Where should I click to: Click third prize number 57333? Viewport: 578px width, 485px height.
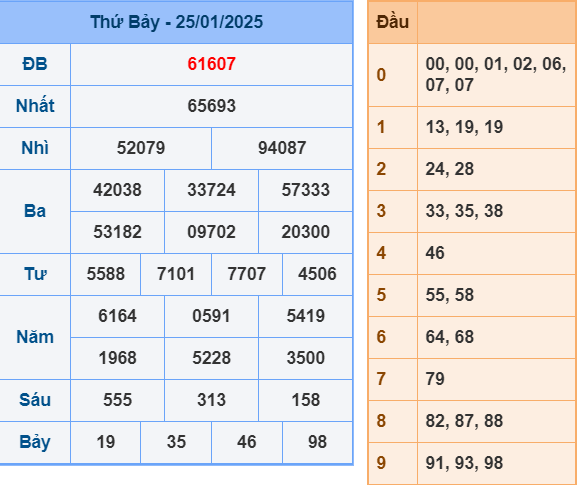click(306, 190)
